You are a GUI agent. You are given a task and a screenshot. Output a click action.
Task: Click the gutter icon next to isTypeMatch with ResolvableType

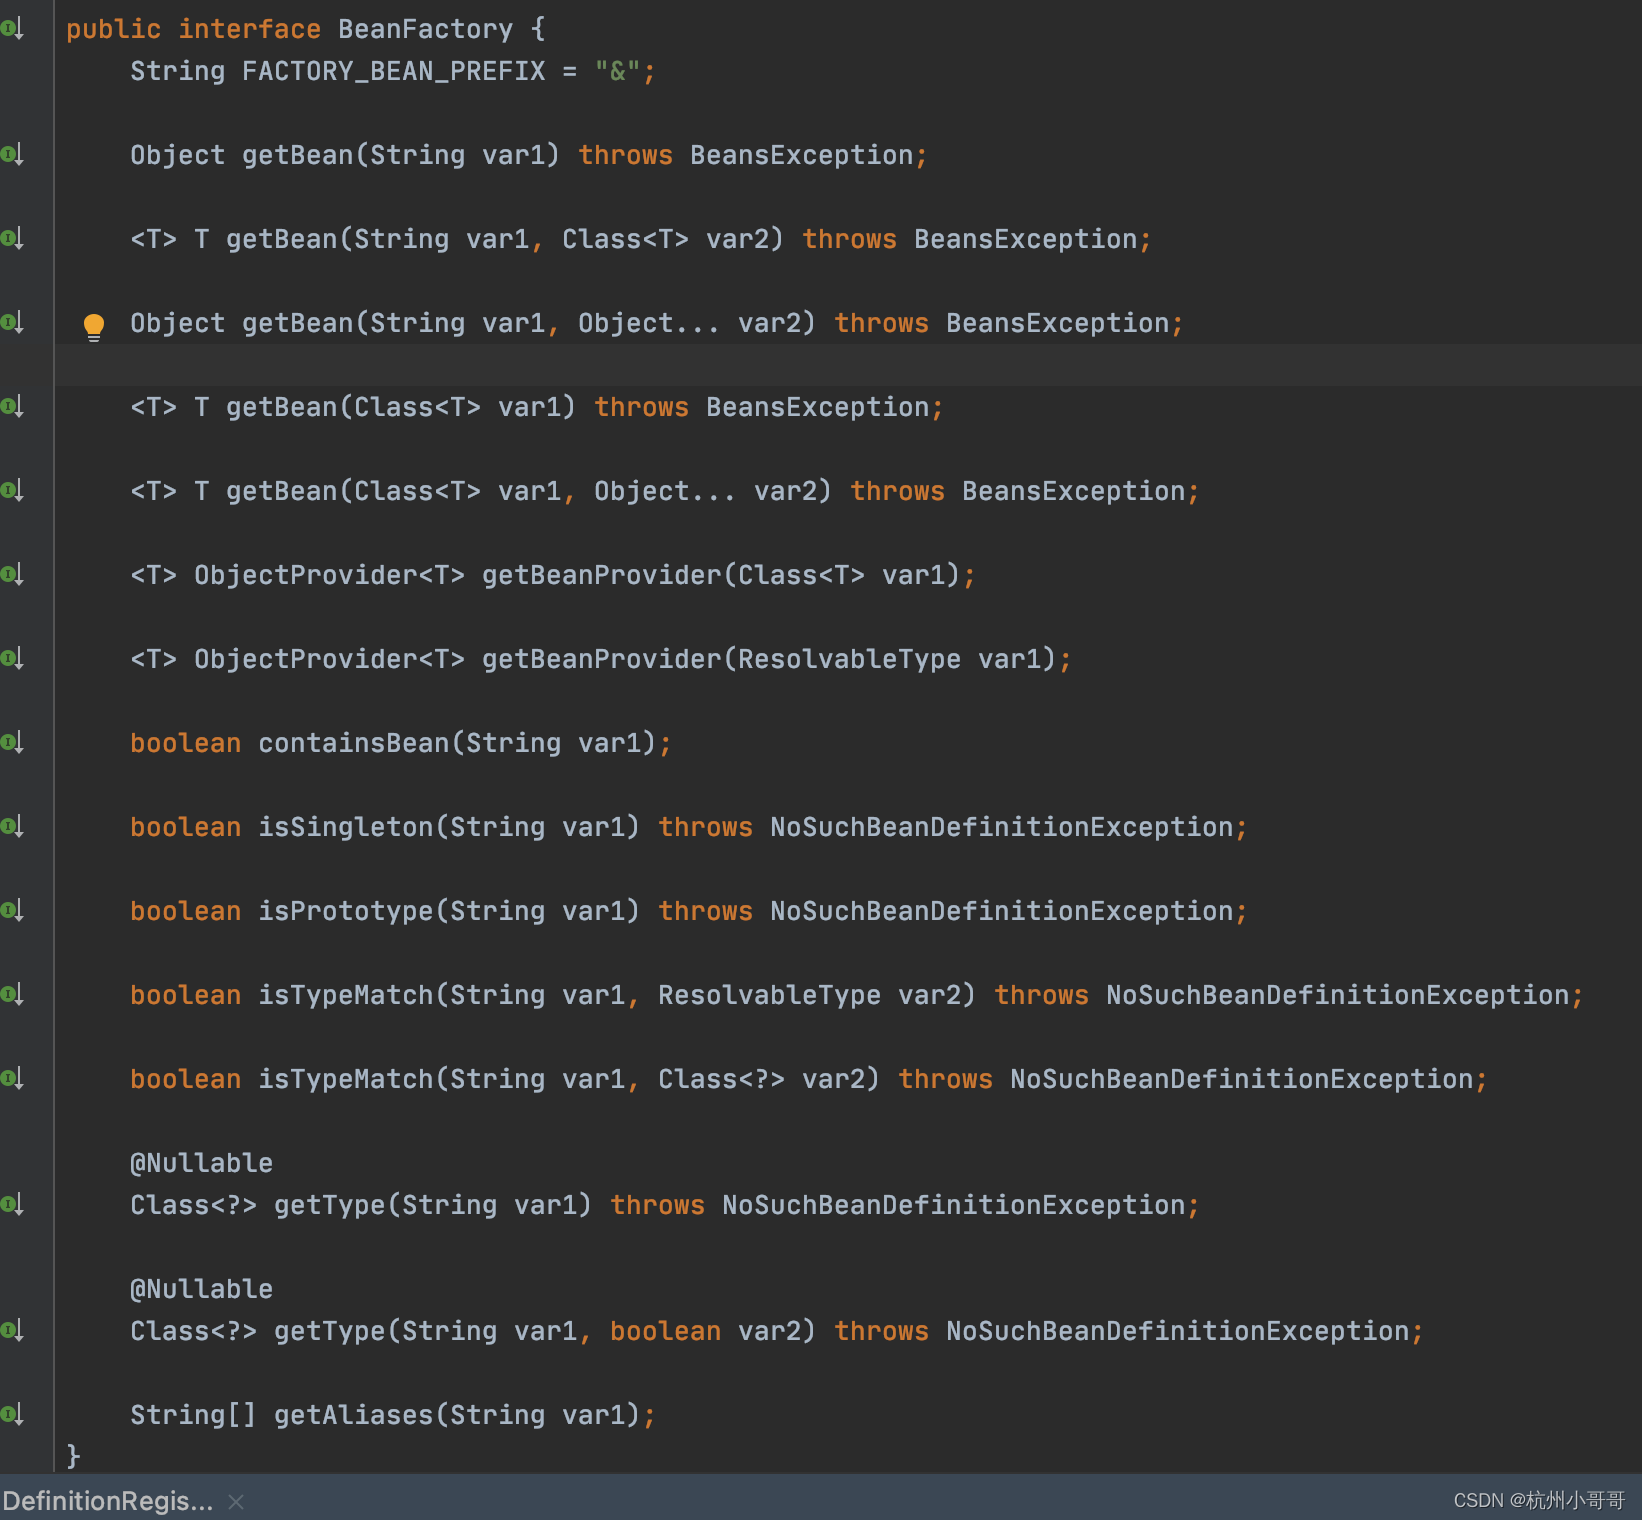tap(13, 993)
